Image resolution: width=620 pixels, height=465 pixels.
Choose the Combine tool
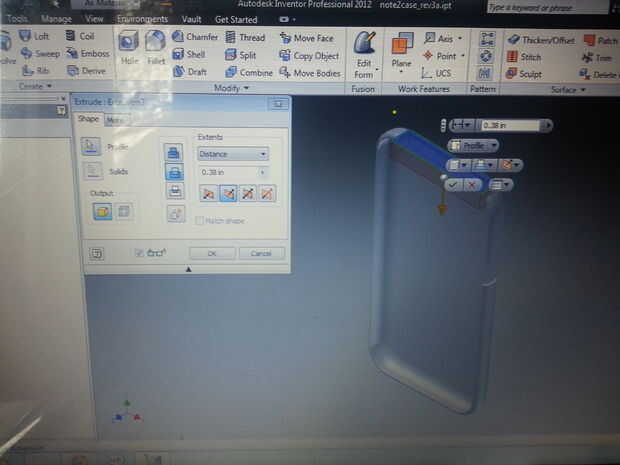(249, 73)
